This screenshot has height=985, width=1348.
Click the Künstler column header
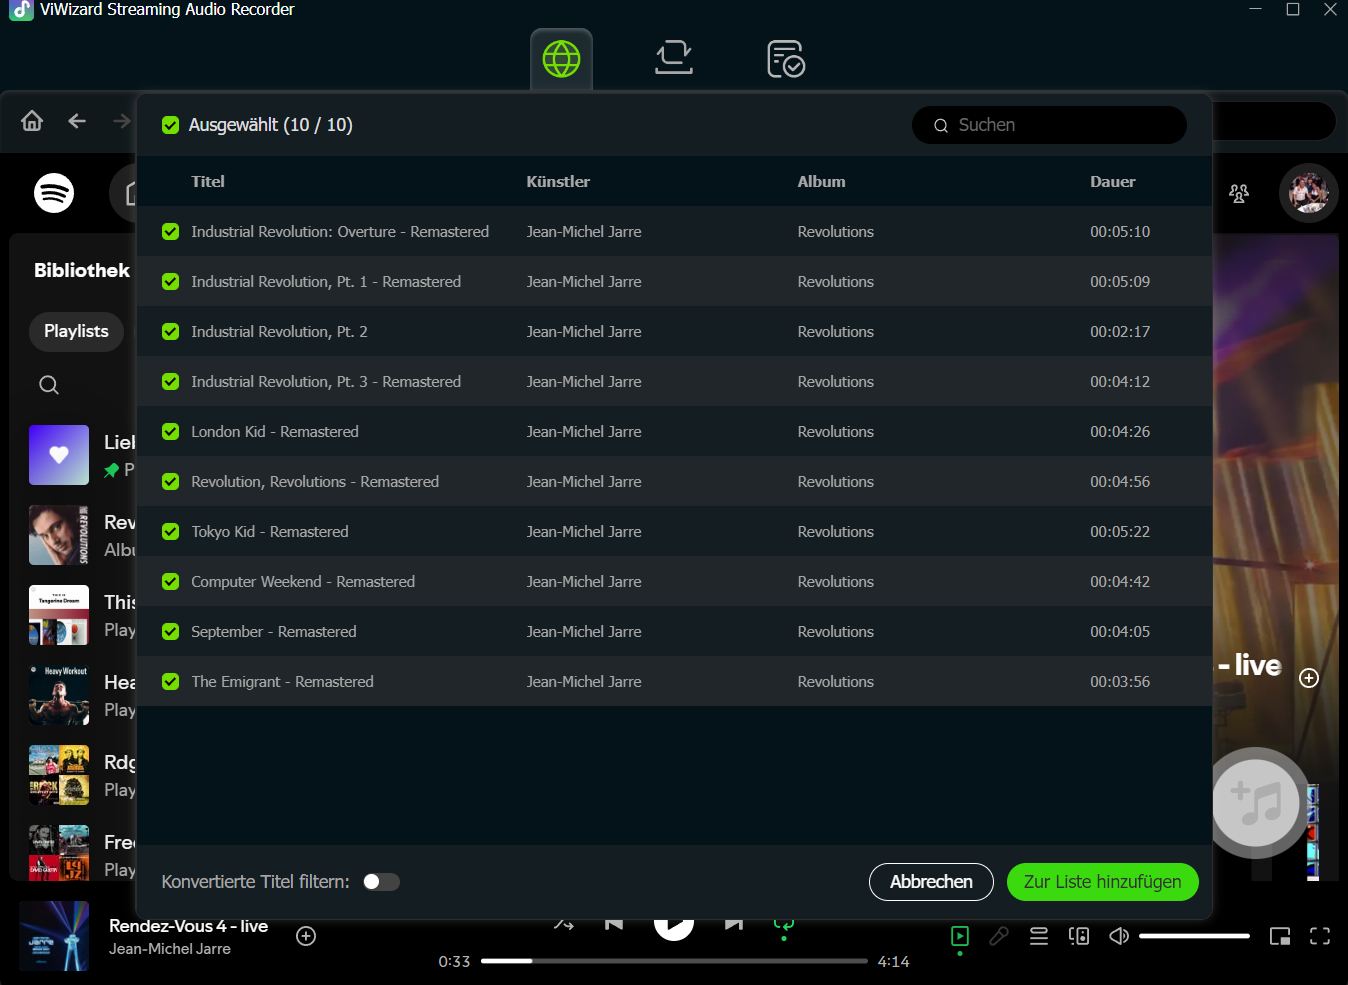(x=558, y=182)
